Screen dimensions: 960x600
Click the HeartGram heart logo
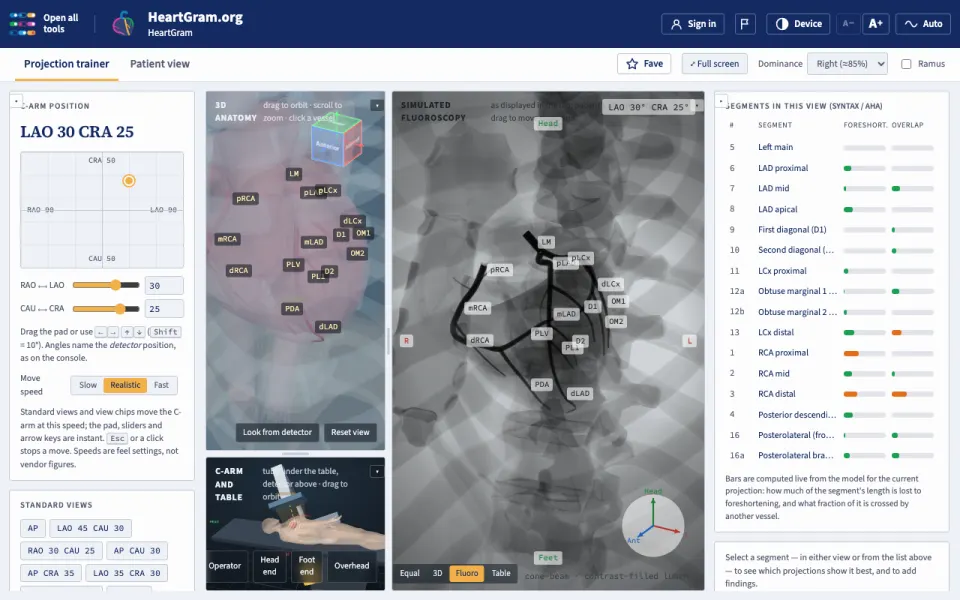click(123, 24)
